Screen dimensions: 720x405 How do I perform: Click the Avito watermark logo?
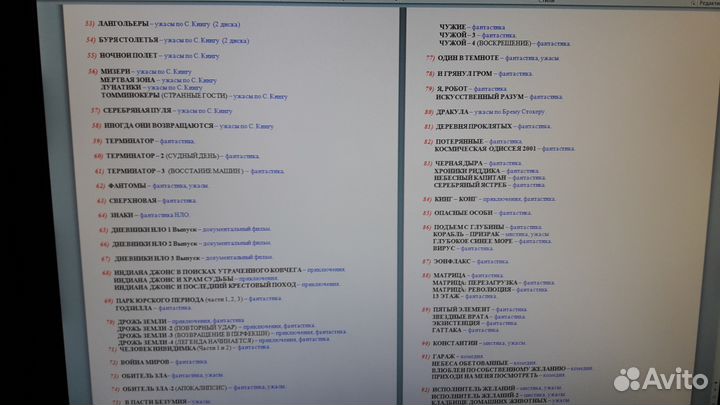(660, 379)
